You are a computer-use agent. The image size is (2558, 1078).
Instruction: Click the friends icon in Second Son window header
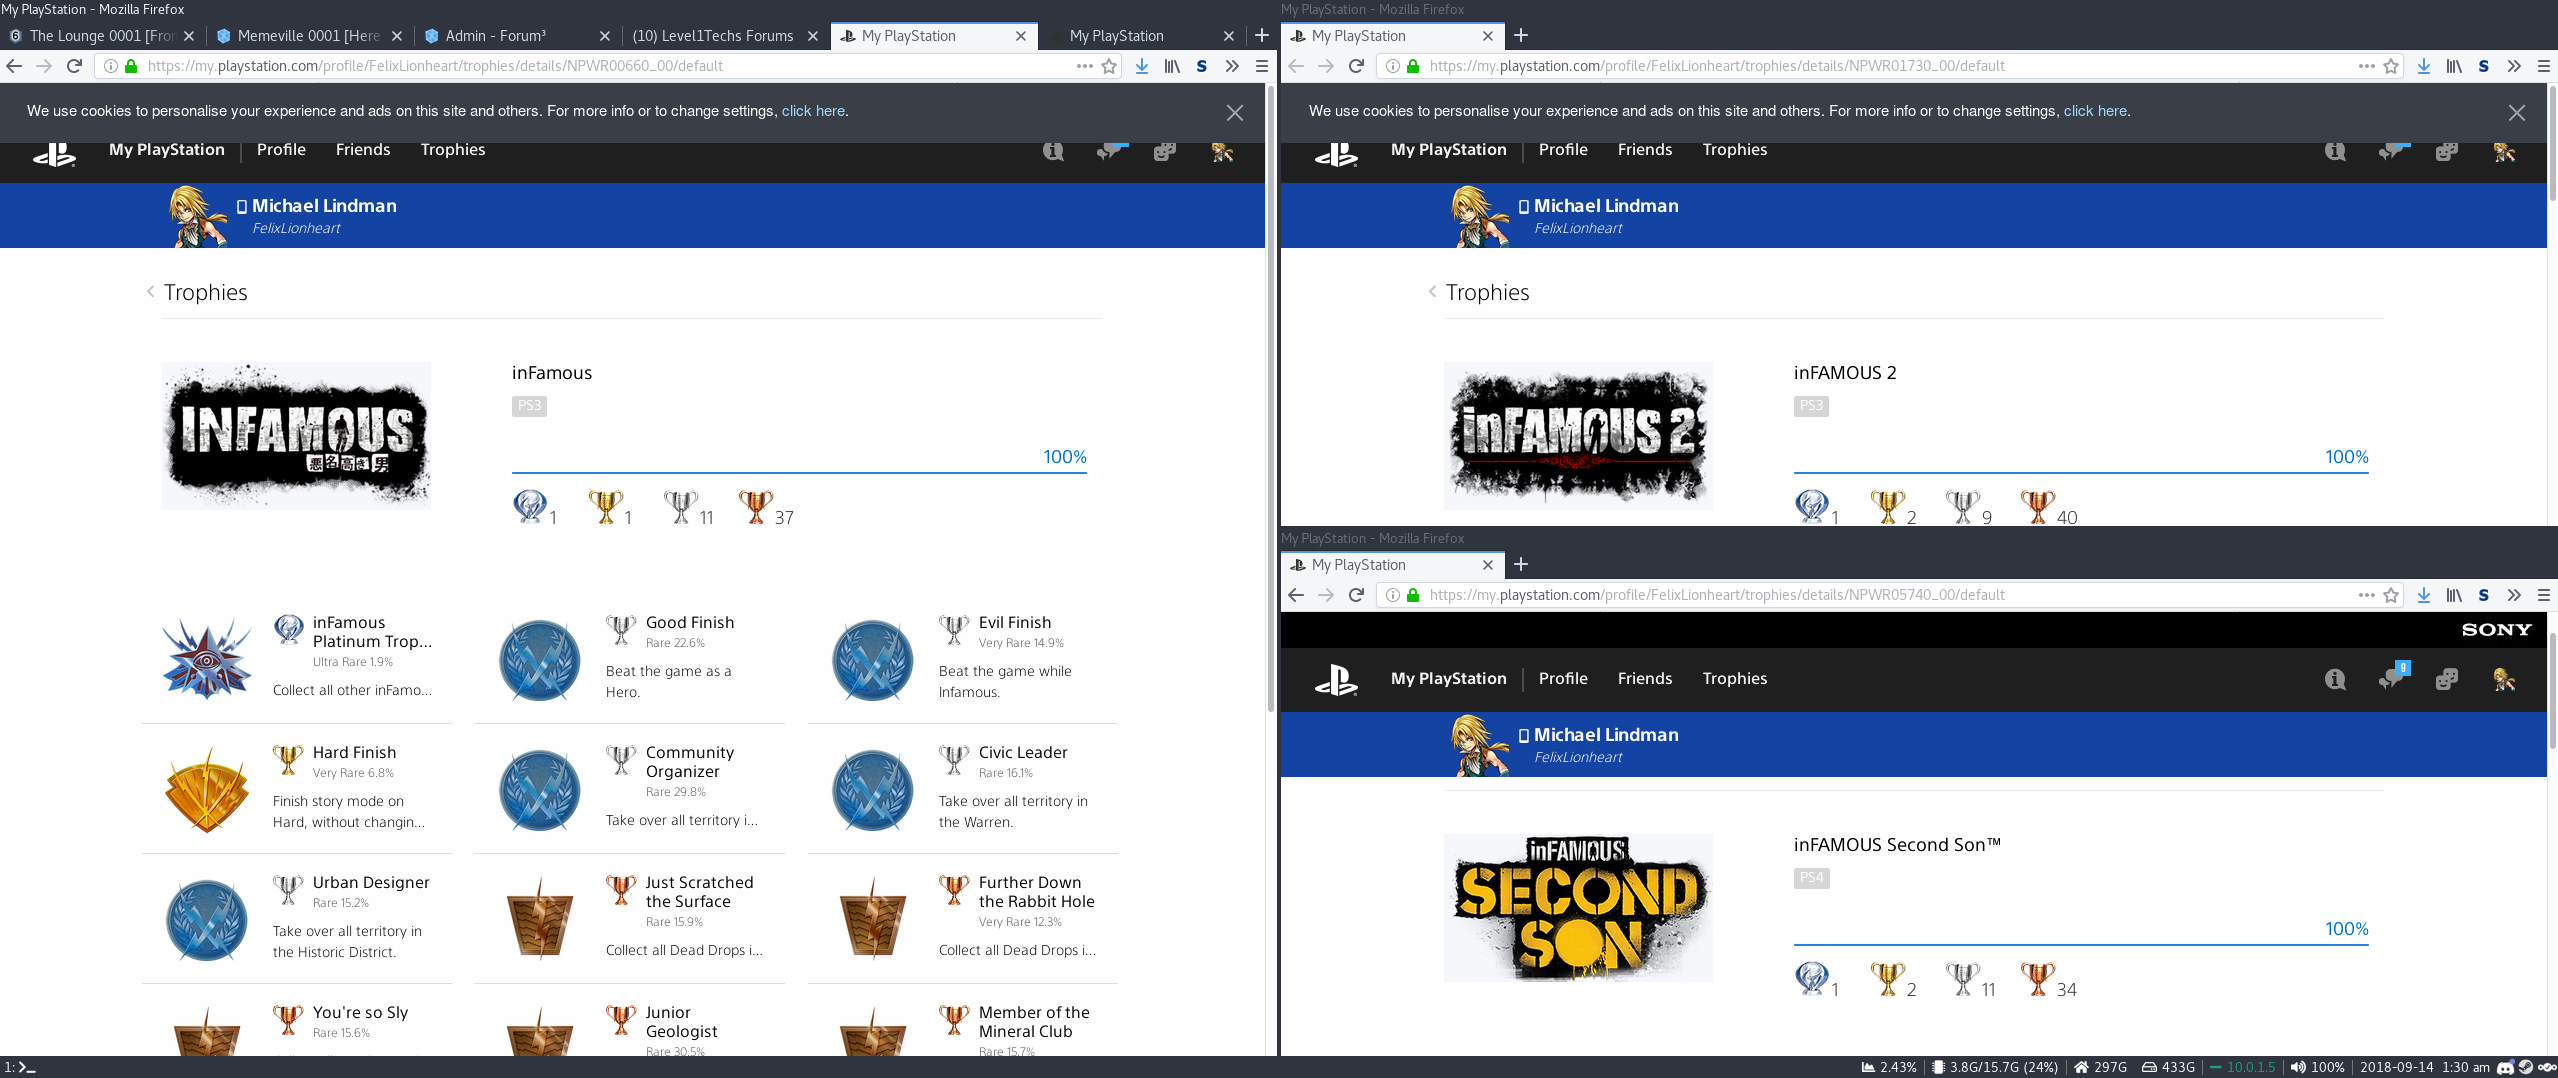coord(2447,680)
